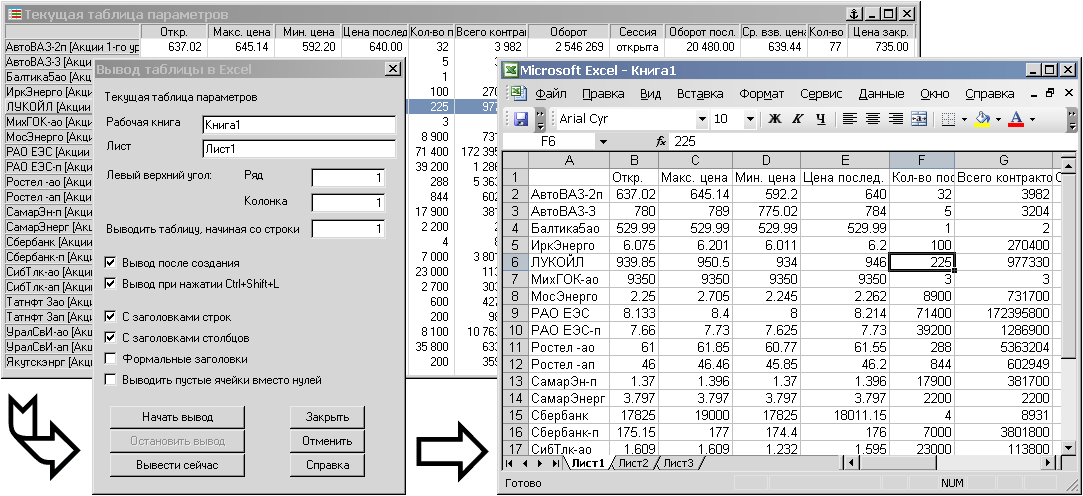Open the Правка menu in Excel

pyautogui.click(x=603, y=94)
